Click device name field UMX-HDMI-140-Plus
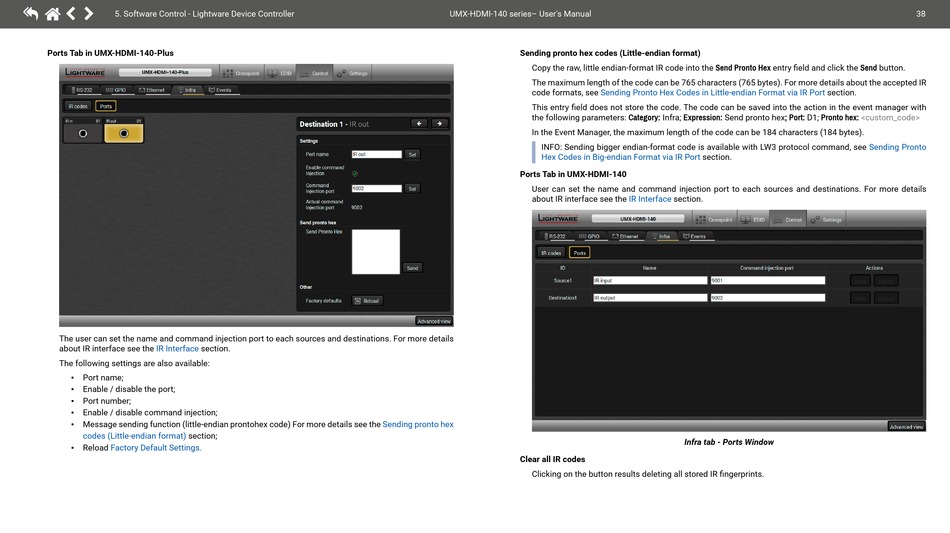 pos(165,72)
